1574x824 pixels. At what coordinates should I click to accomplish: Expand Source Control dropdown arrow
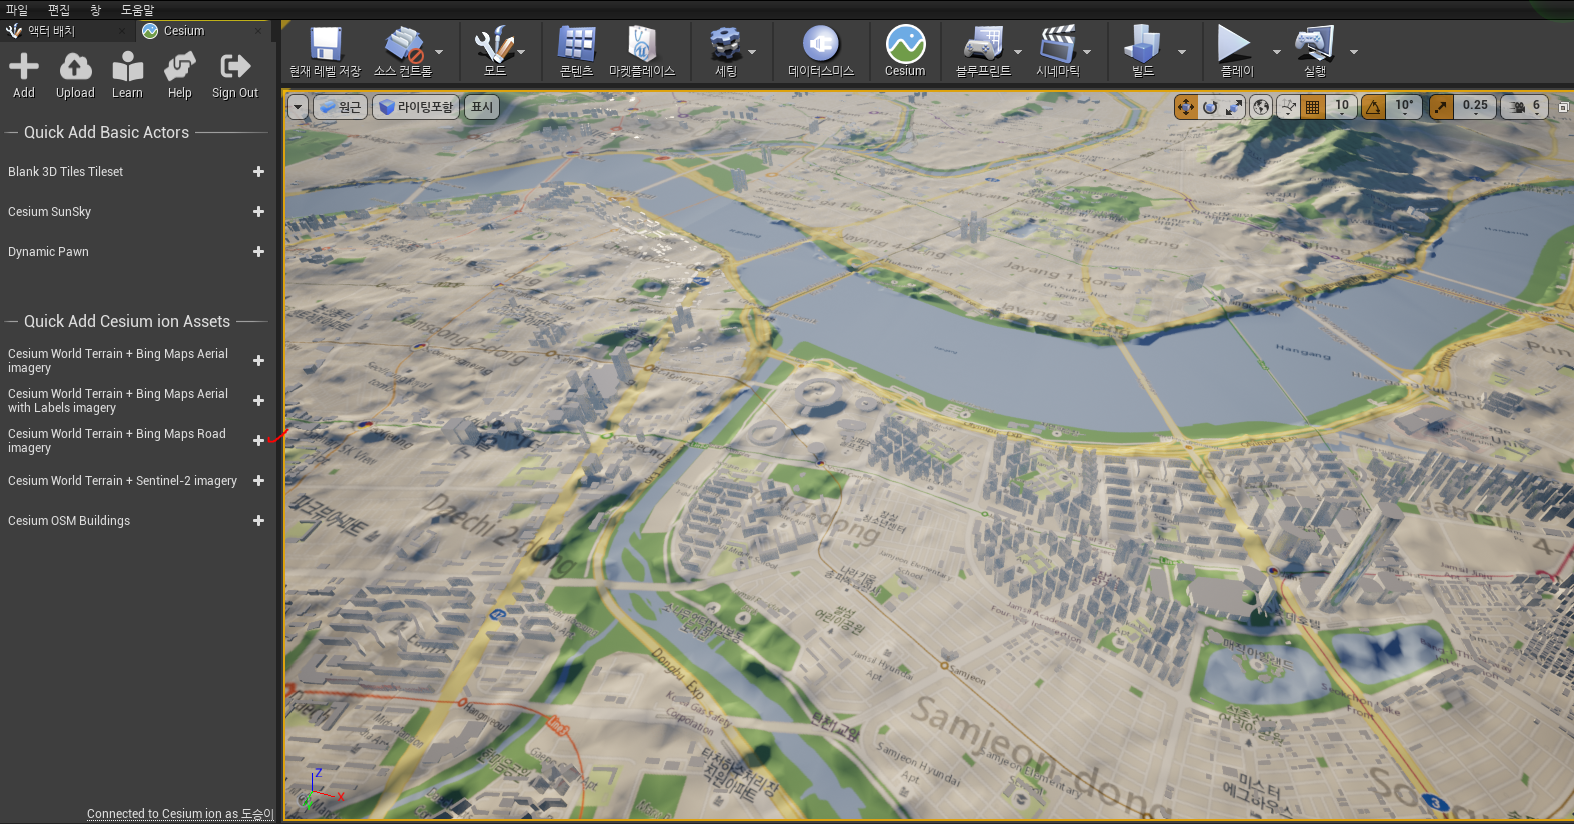click(x=439, y=52)
